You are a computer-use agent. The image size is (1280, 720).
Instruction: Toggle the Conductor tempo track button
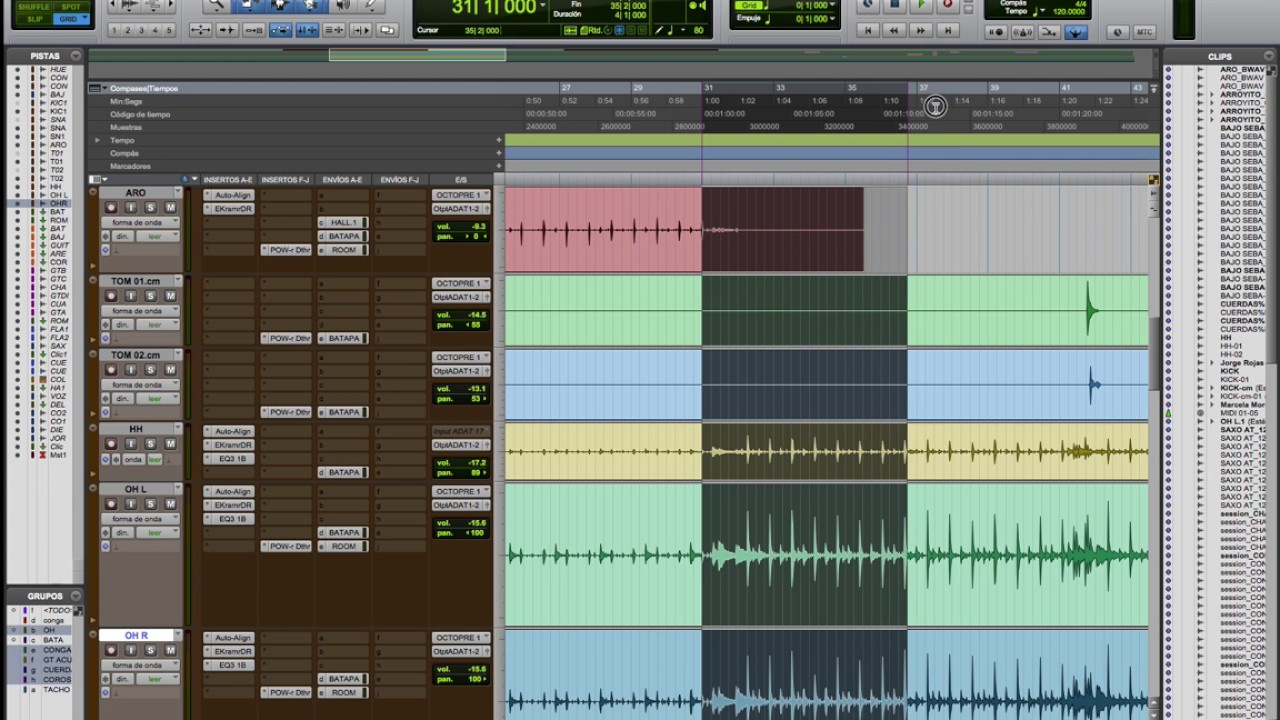(1076, 32)
